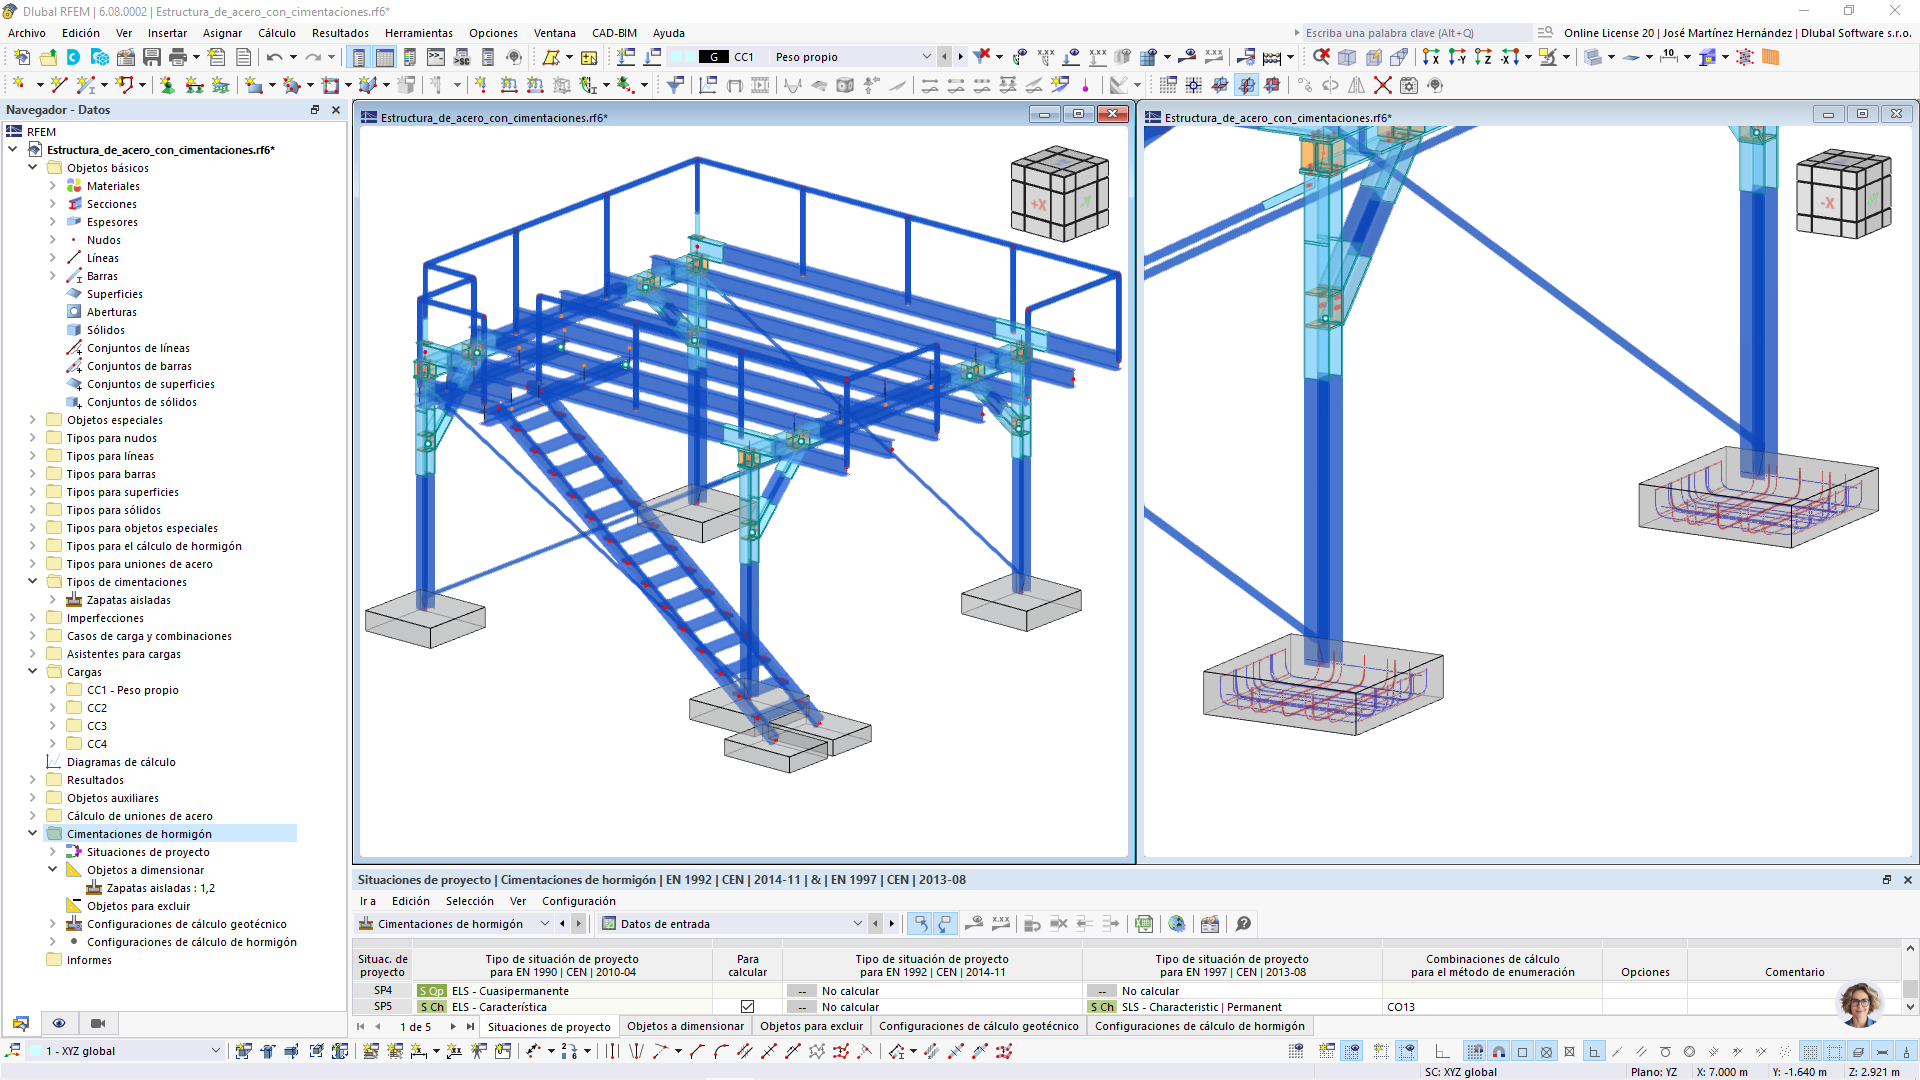Toggle Para calcular checkbox for SP5
The image size is (1920, 1080).
tap(747, 1007)
